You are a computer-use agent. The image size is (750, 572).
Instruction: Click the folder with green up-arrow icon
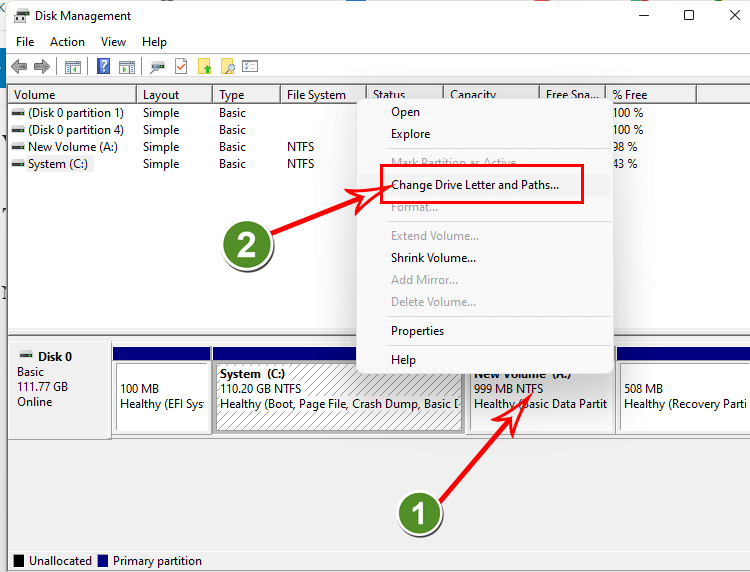(x=204, y=66)
